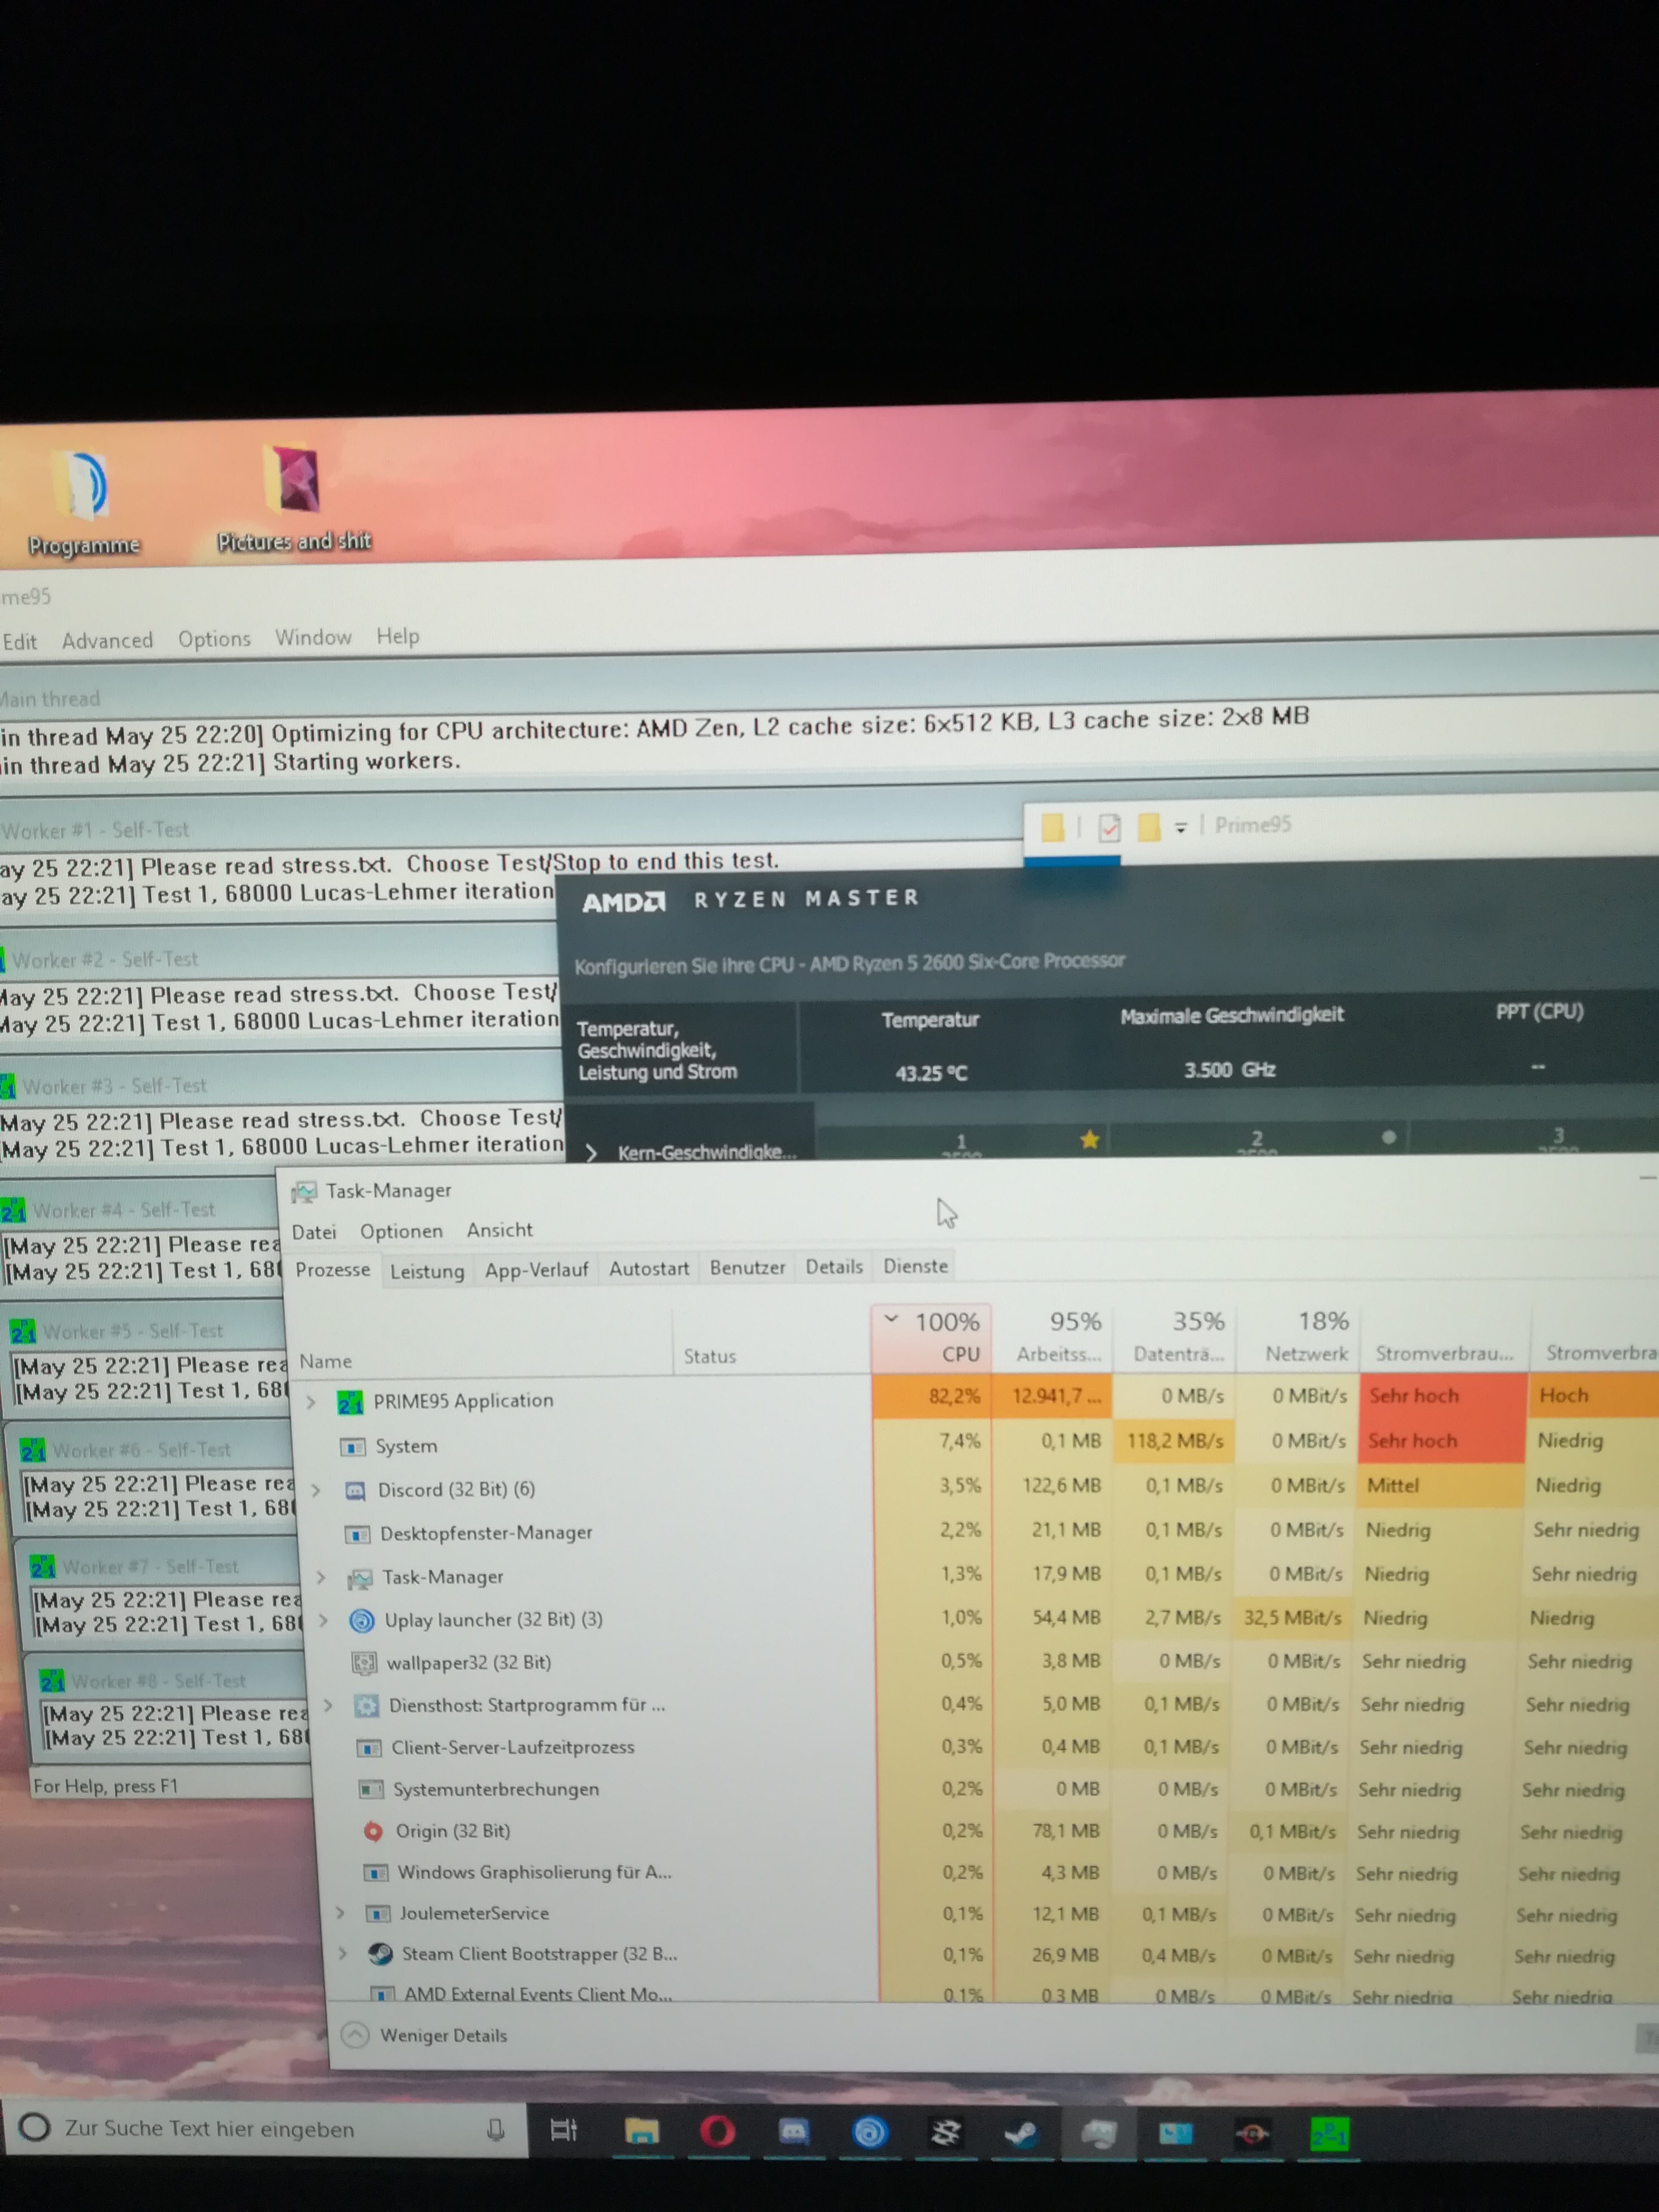
Task: Click the Prime95 taskbar icon
Action: 1329,2134
